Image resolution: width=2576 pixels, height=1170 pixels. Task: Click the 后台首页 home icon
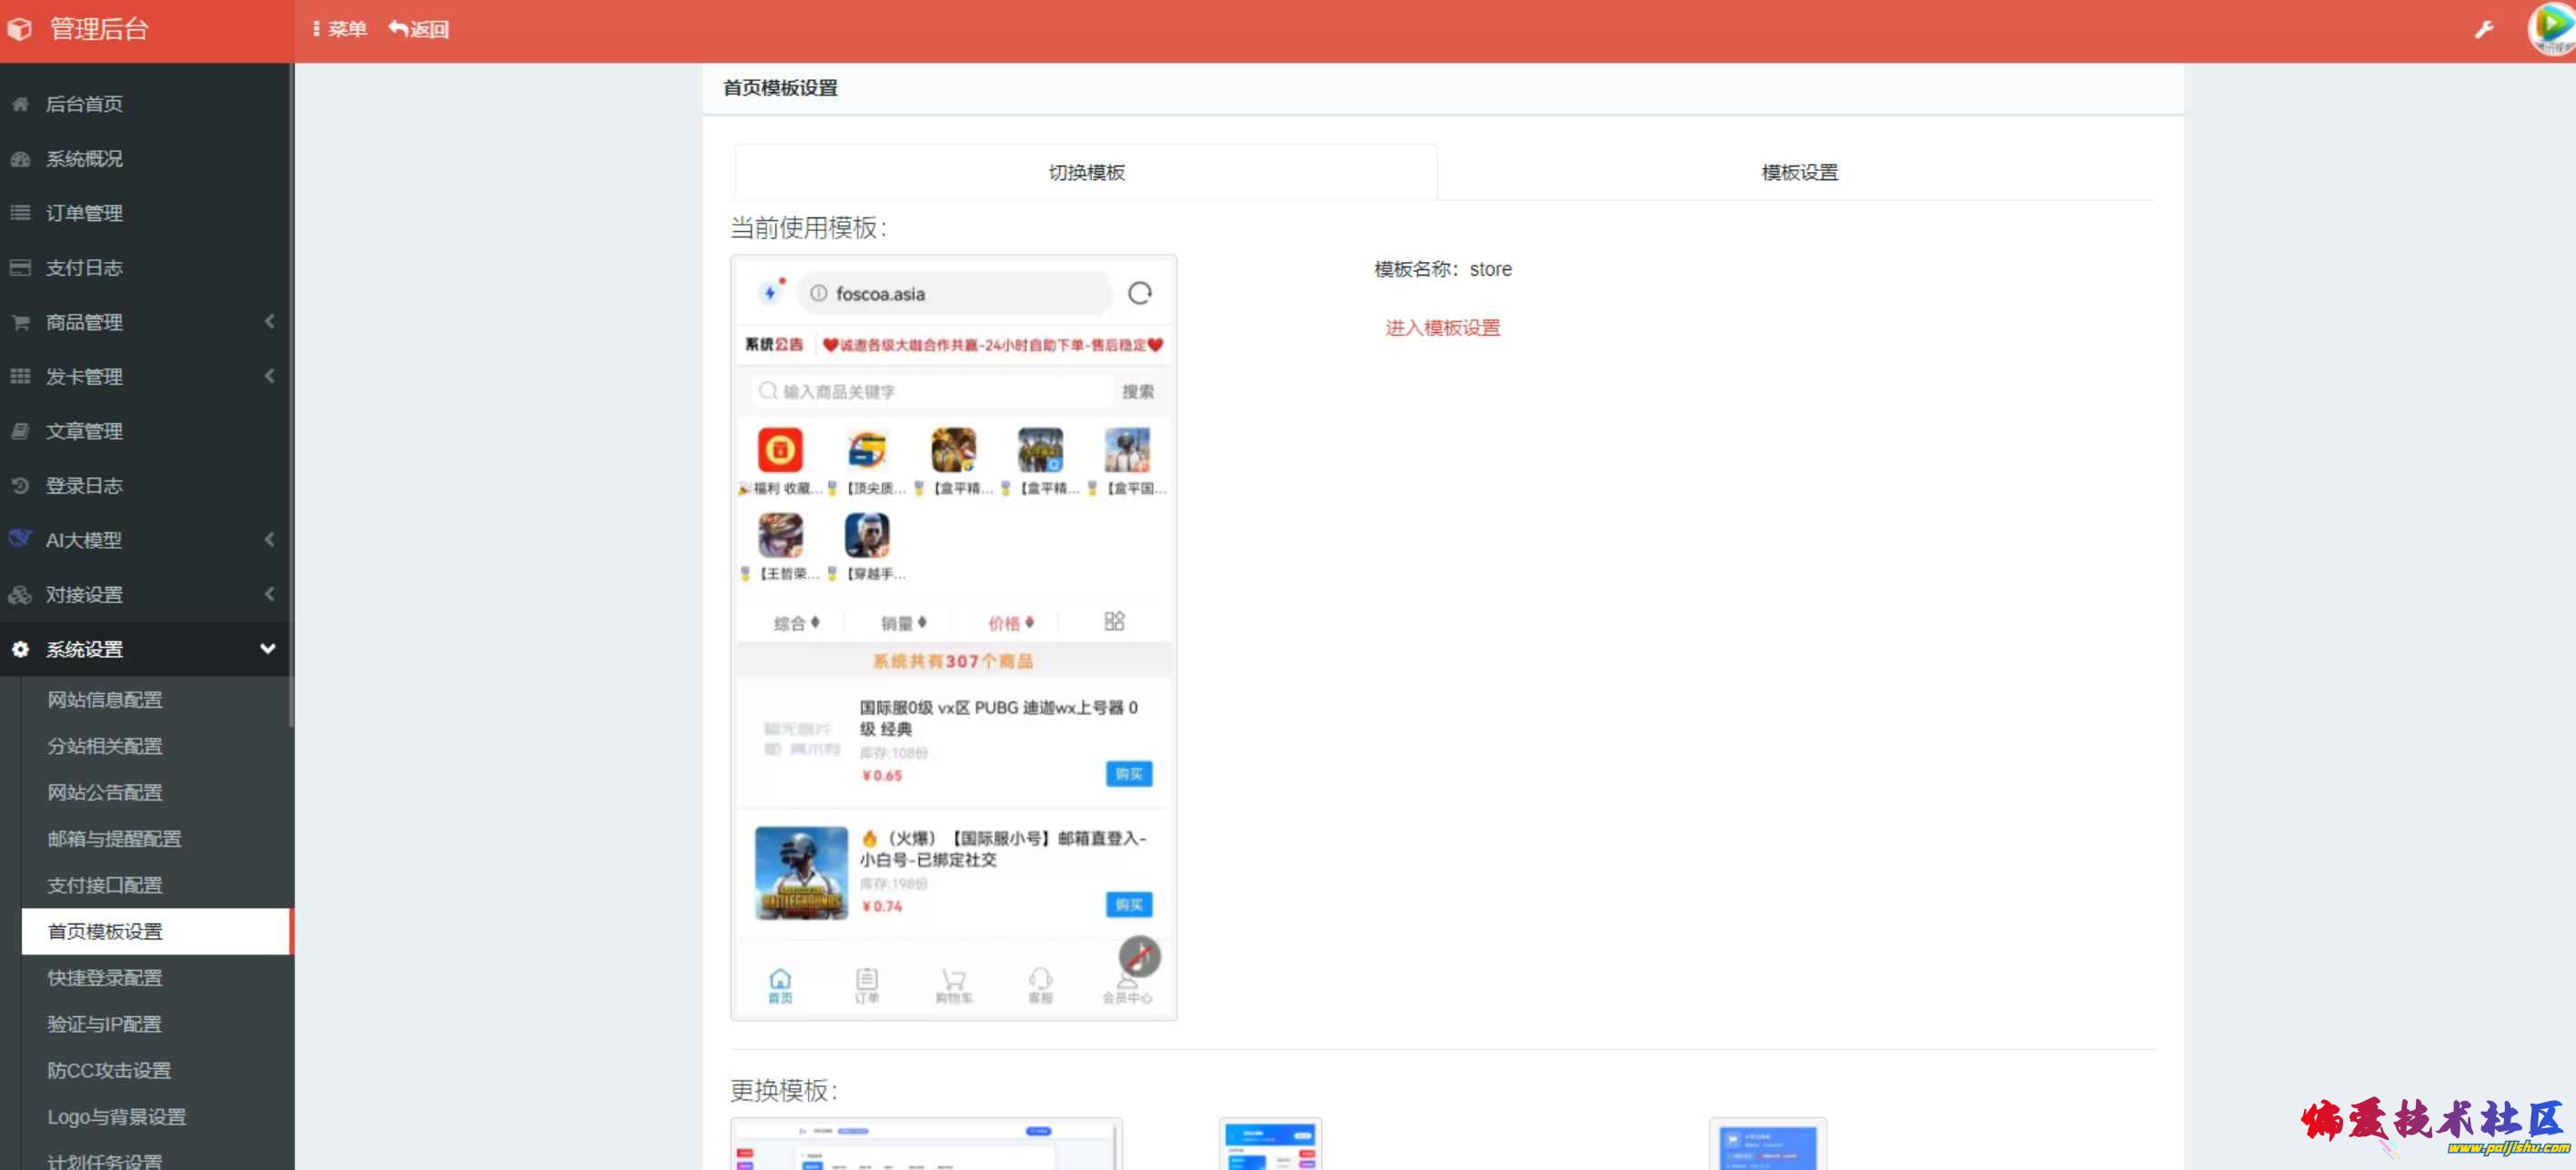click(x=20, y=104)
